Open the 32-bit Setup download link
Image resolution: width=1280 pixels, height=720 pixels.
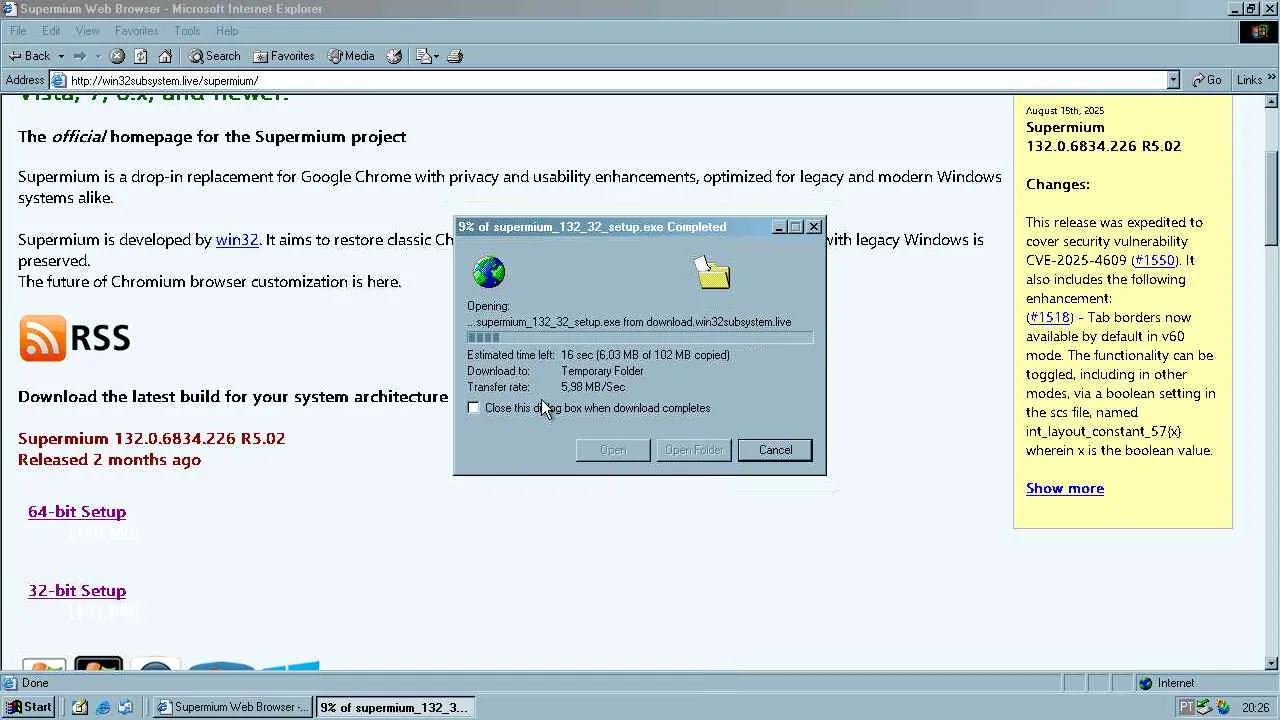coord(77,590)
